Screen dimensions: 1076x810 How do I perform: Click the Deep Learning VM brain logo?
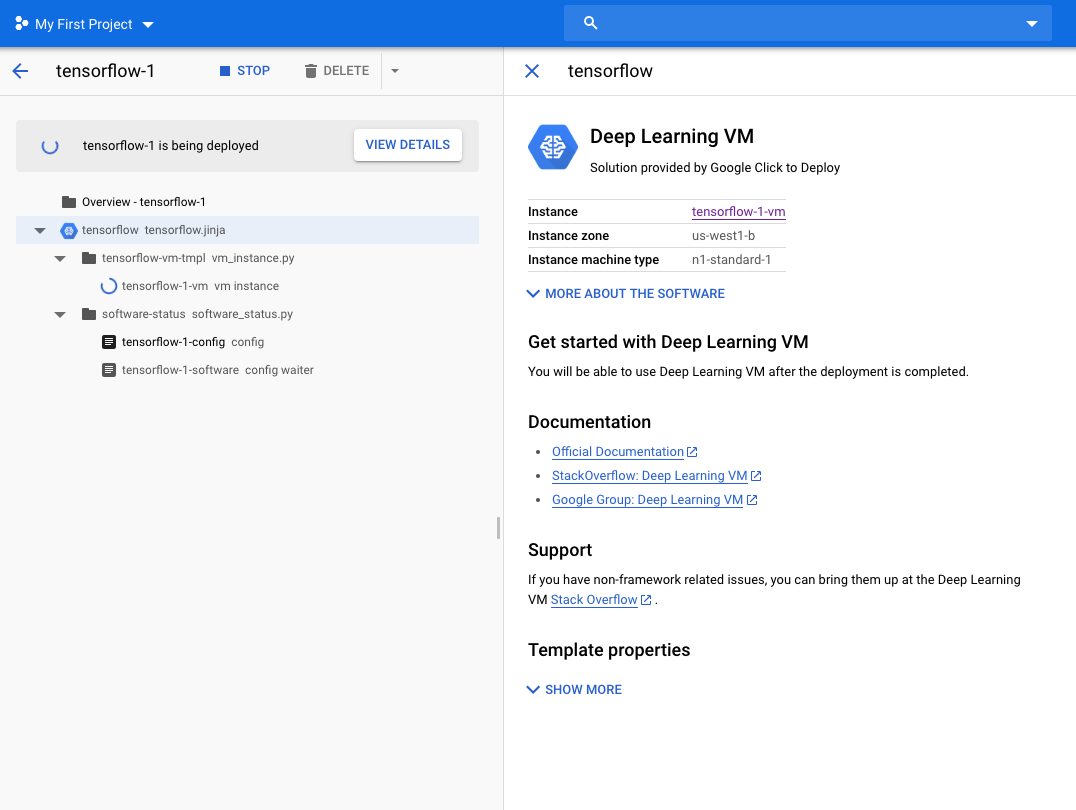point(552,147)
